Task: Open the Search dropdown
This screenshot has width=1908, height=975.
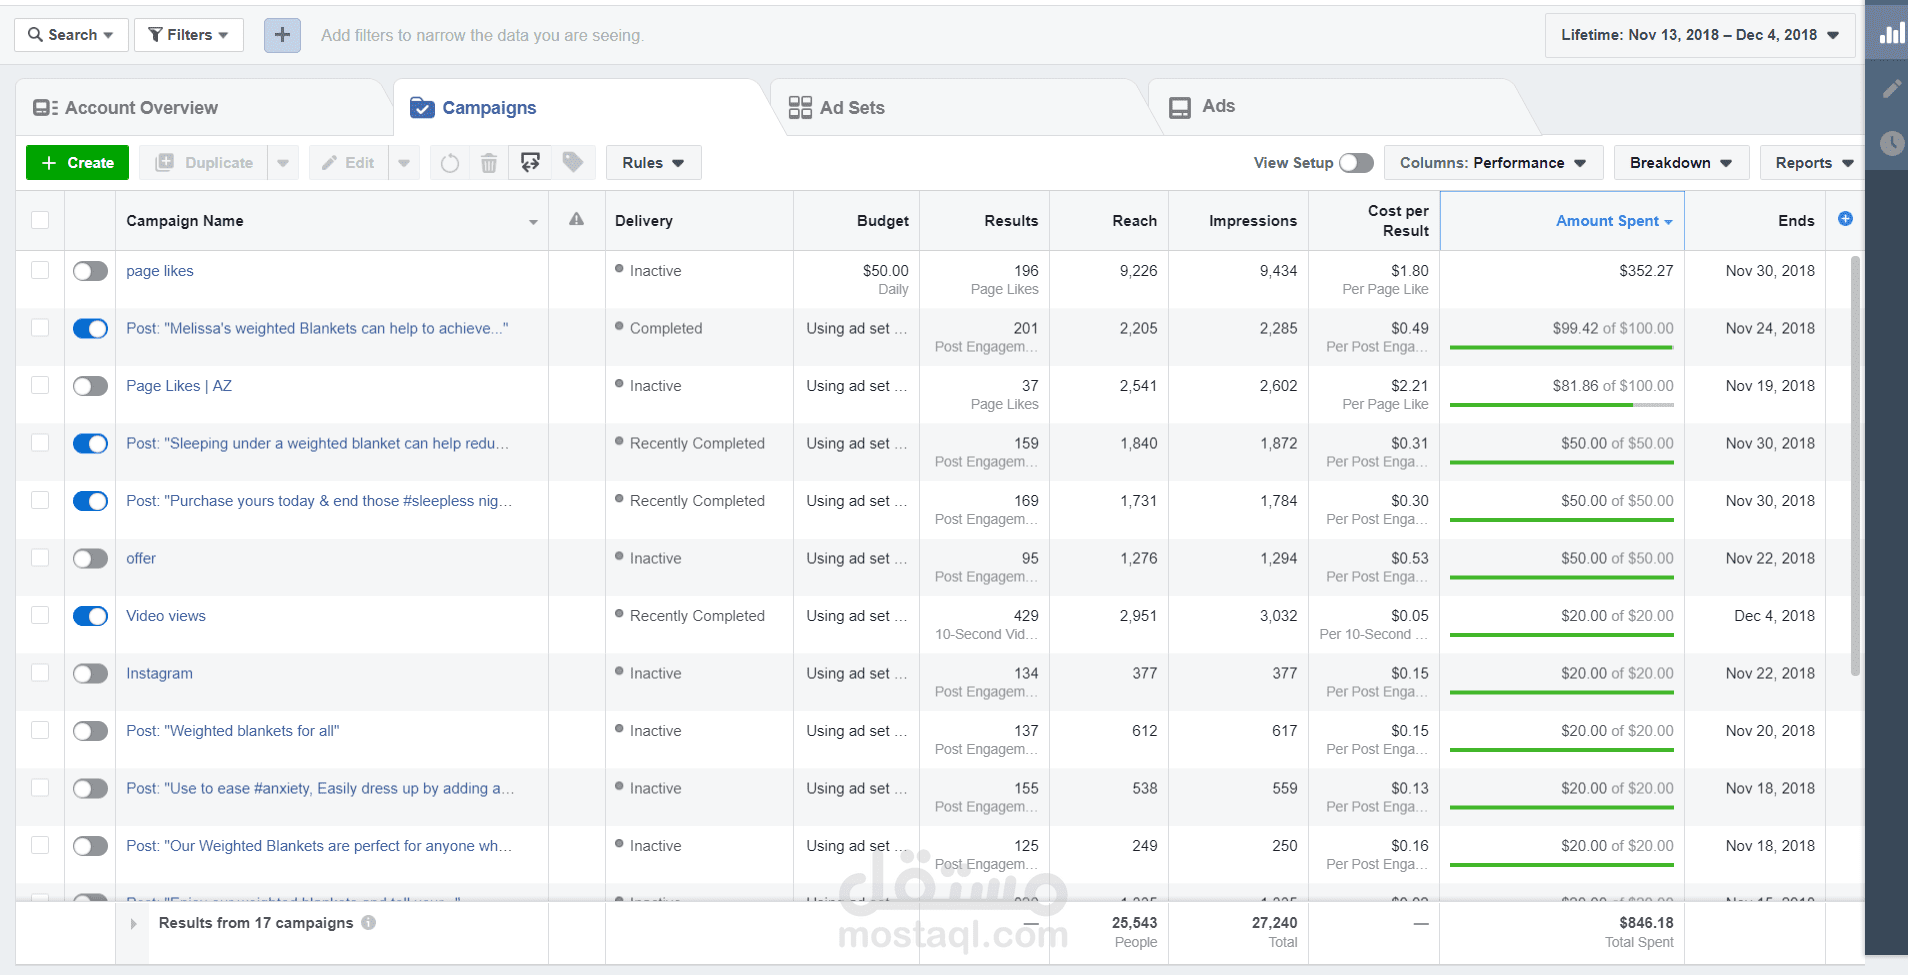Action: coord(71,35)
